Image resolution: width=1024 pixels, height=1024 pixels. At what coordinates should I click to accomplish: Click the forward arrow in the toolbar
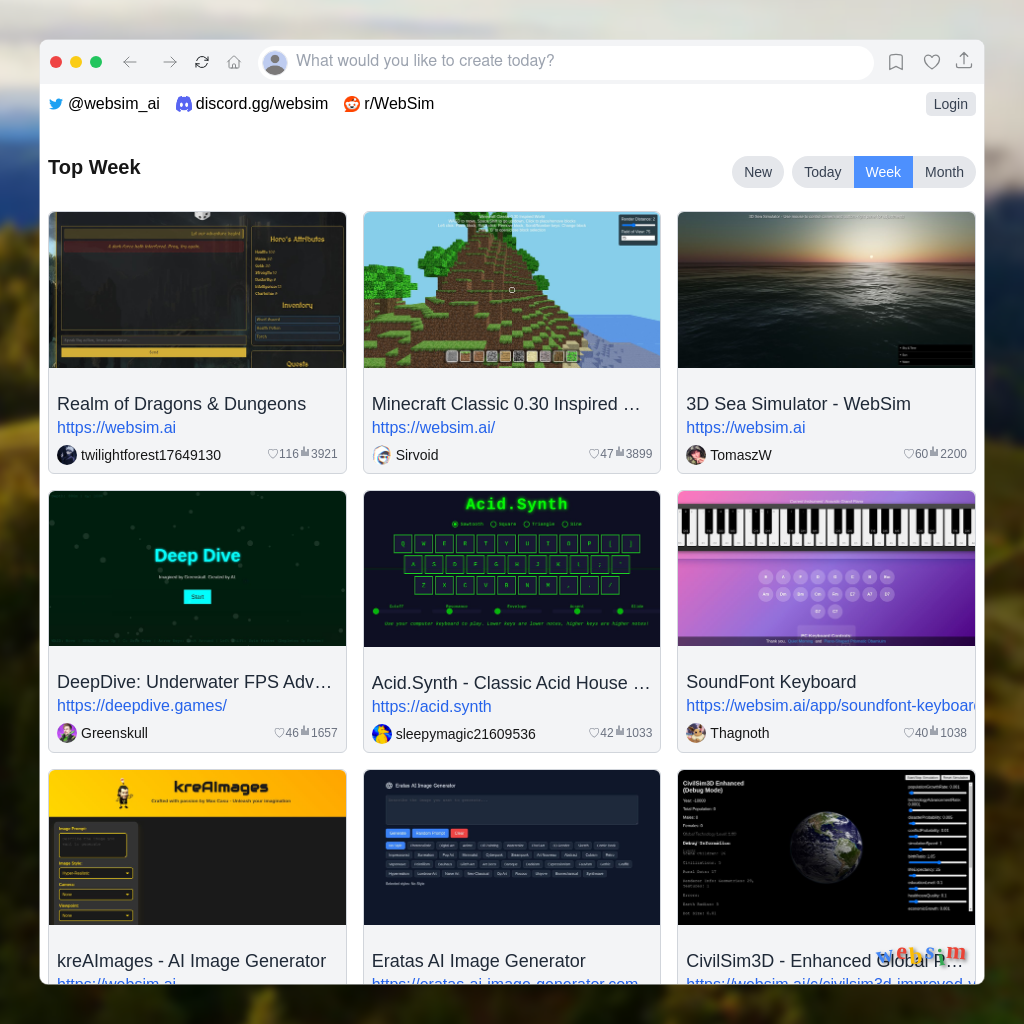170,61
